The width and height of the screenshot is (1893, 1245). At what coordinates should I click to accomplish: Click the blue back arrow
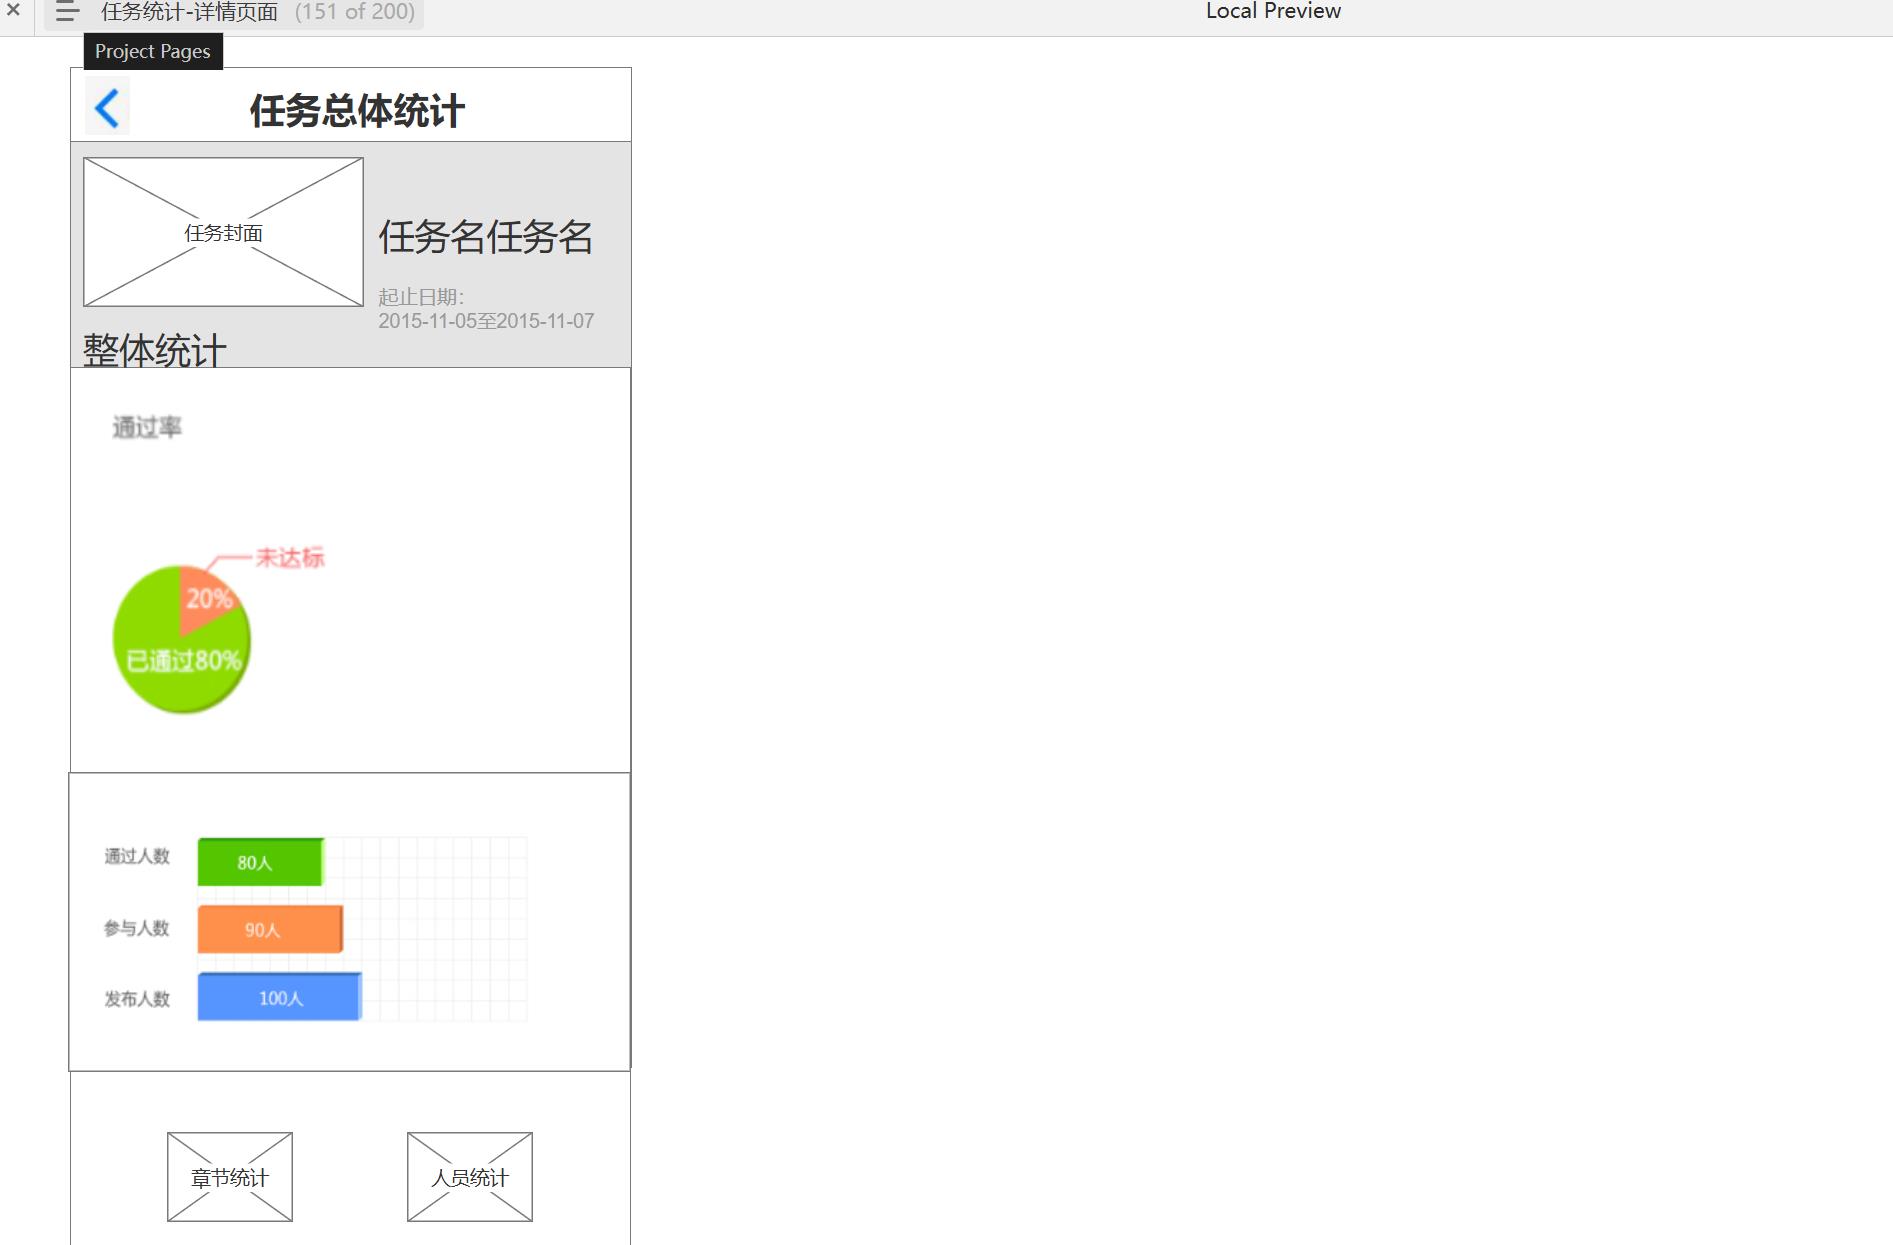pos(107,108)
